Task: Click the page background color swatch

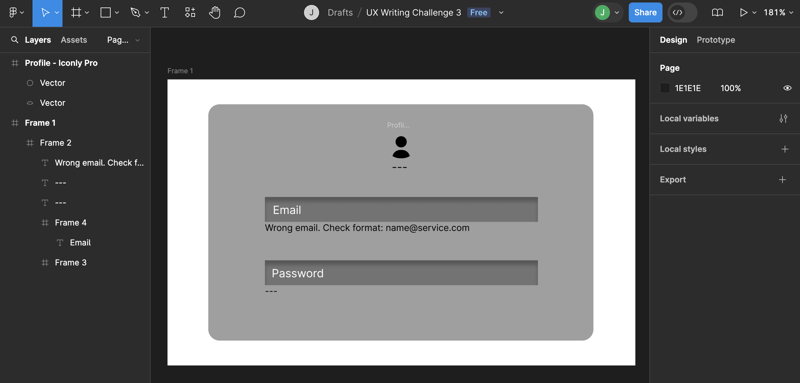Action: (665, 88)
